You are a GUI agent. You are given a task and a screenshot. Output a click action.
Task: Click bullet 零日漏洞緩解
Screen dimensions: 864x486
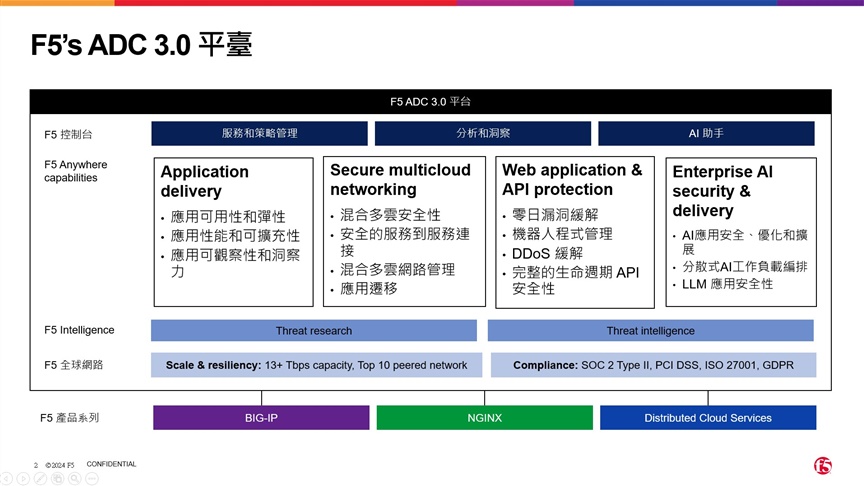555,215
